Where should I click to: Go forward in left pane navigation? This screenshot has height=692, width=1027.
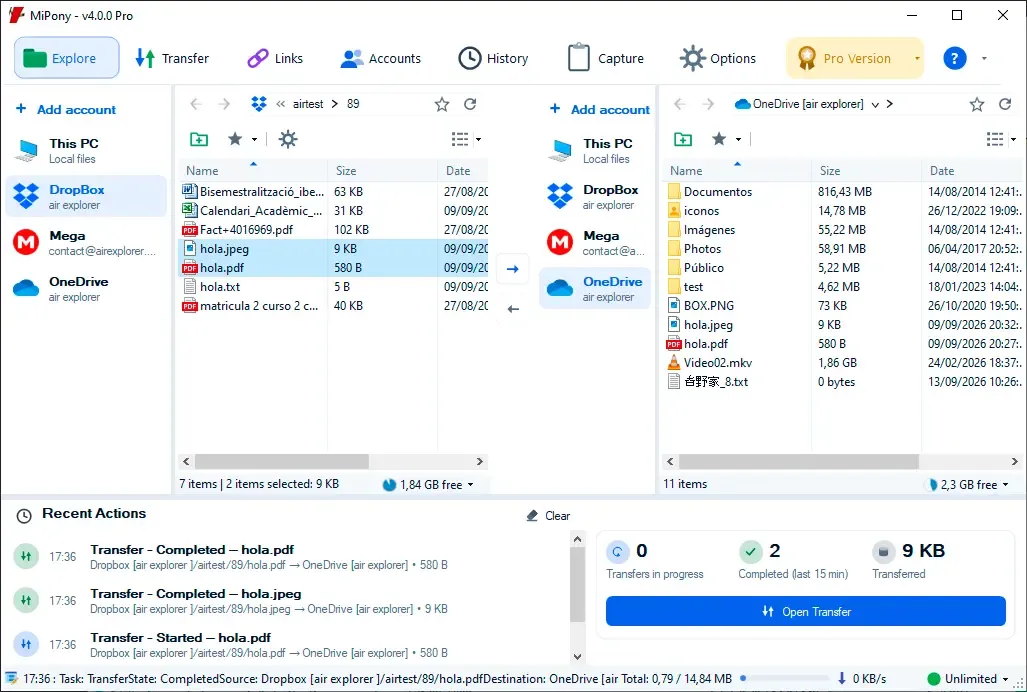click(224, 104)
